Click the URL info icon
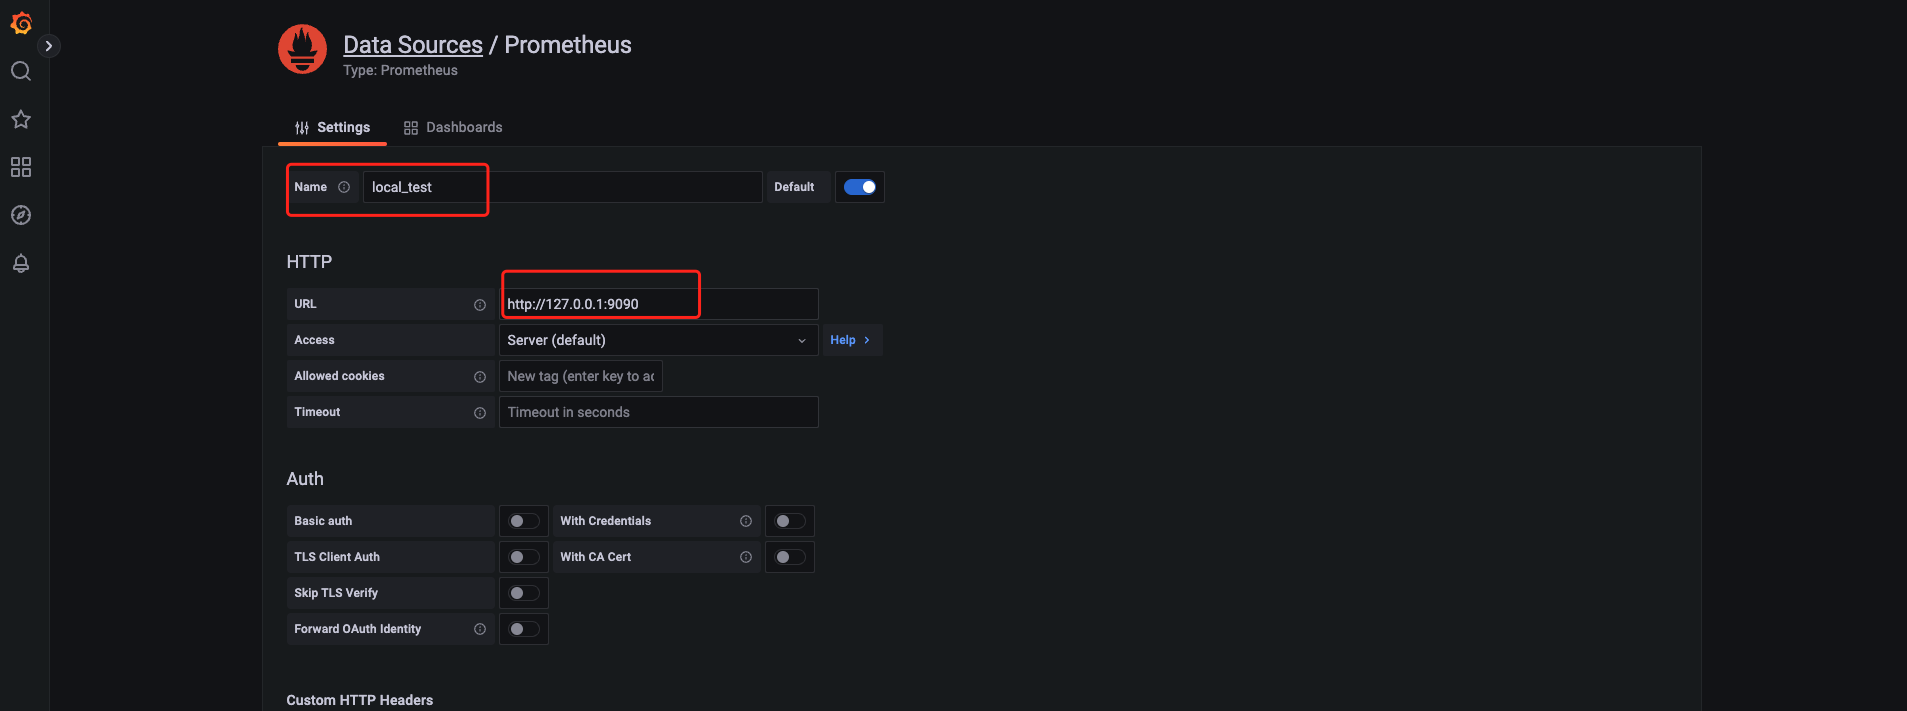Screen dimensions: 1907x711 pos(480,305)
